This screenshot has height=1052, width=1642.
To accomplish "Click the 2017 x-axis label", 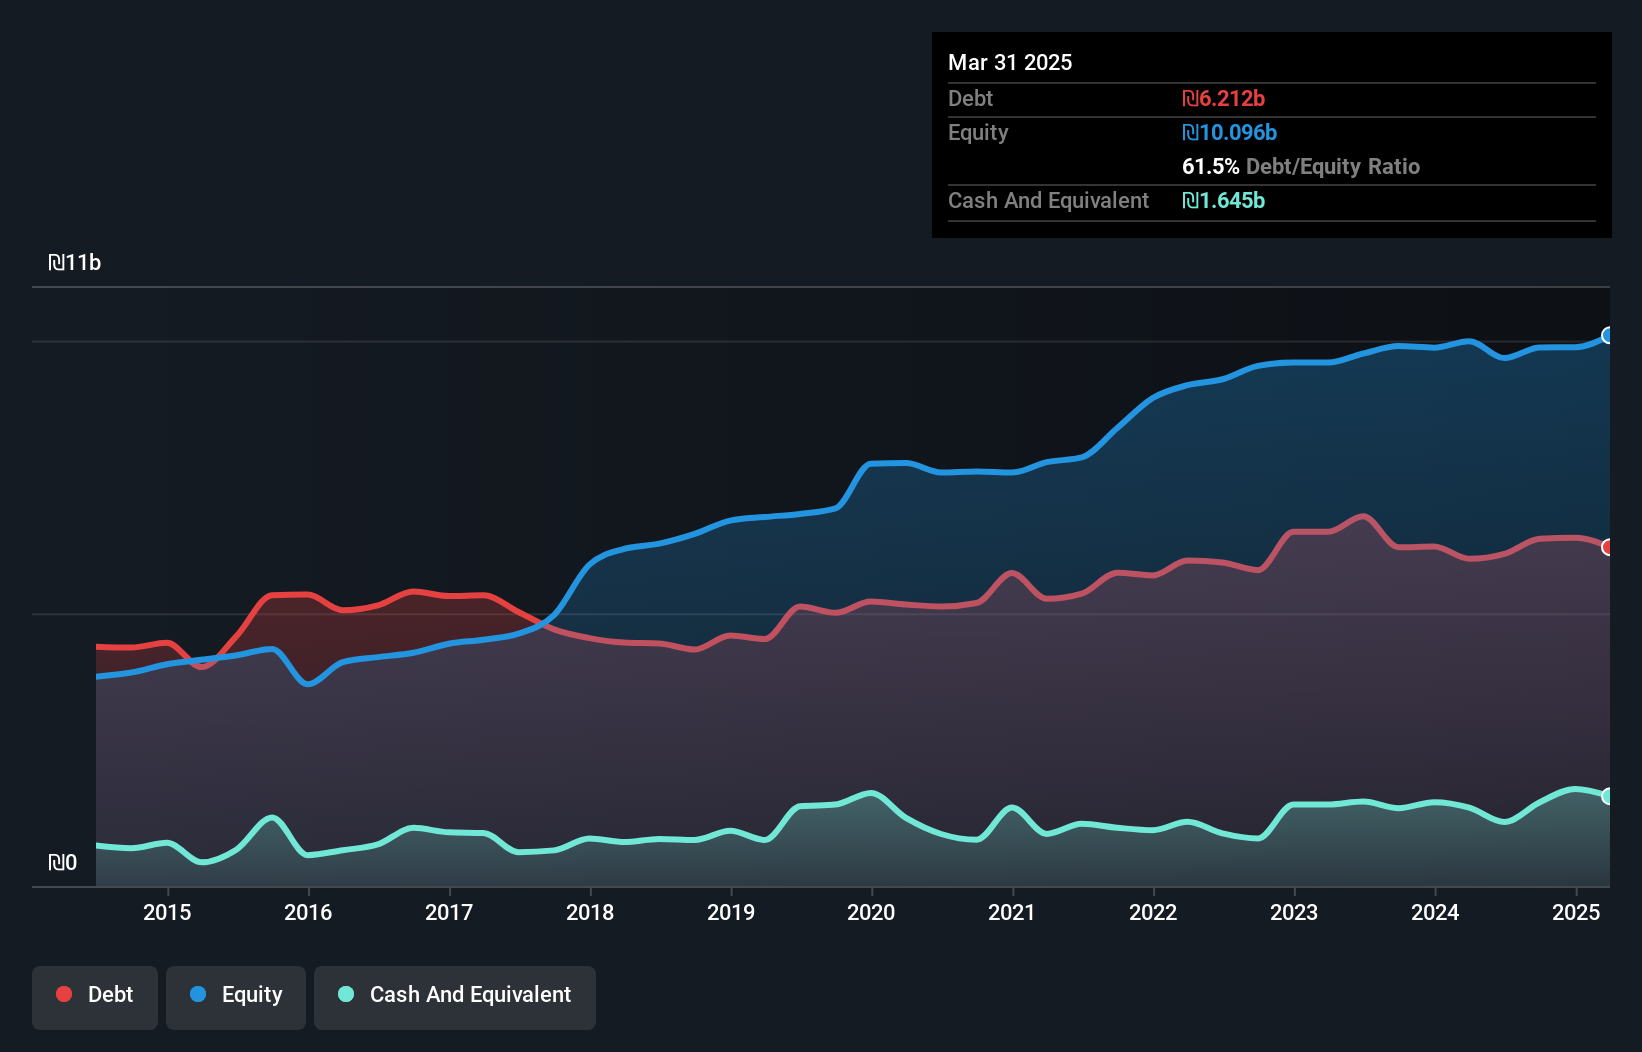I will pyautogui.click(x=449, y=912).
